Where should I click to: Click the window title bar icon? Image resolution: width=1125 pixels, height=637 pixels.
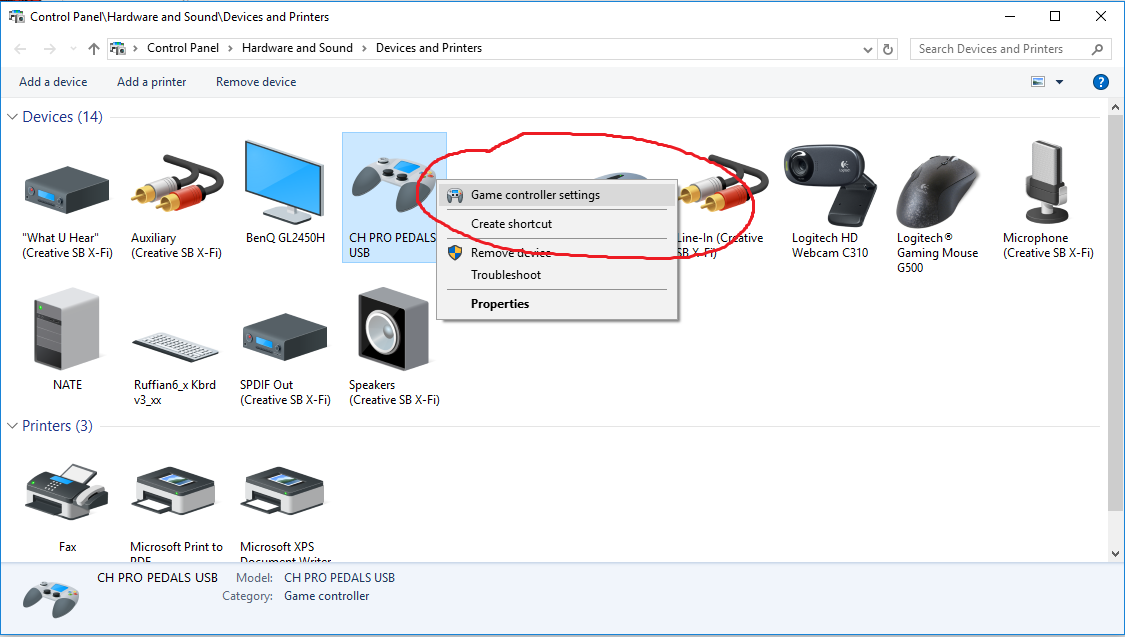16,16
